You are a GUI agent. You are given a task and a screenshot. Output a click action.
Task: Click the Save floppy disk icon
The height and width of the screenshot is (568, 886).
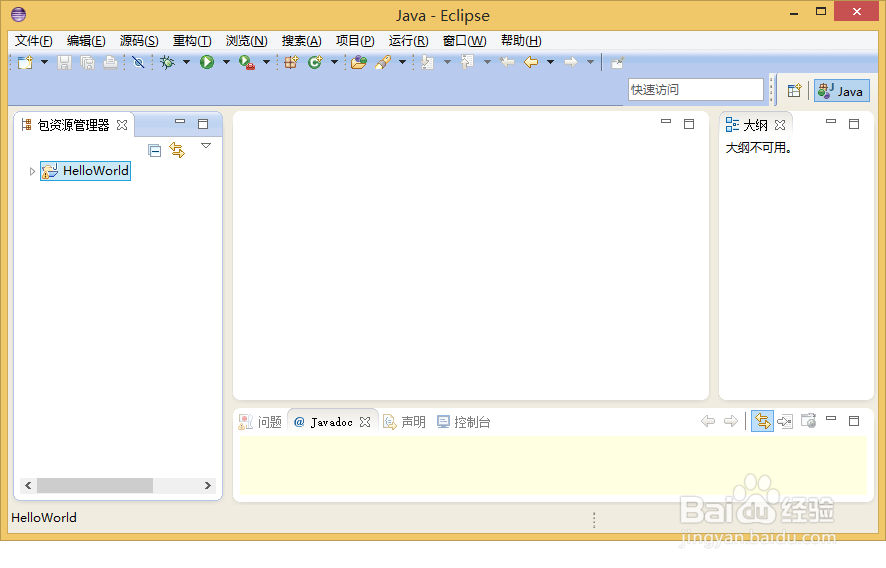[x=64, y=62]
